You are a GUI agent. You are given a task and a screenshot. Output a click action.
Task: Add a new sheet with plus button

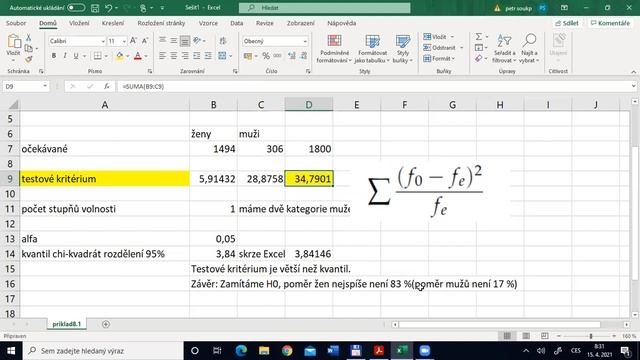point(106,324)
